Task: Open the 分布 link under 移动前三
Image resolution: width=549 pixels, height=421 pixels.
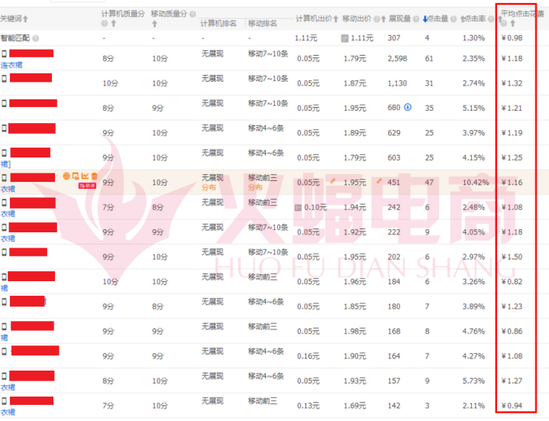Action: pos(256,187)
